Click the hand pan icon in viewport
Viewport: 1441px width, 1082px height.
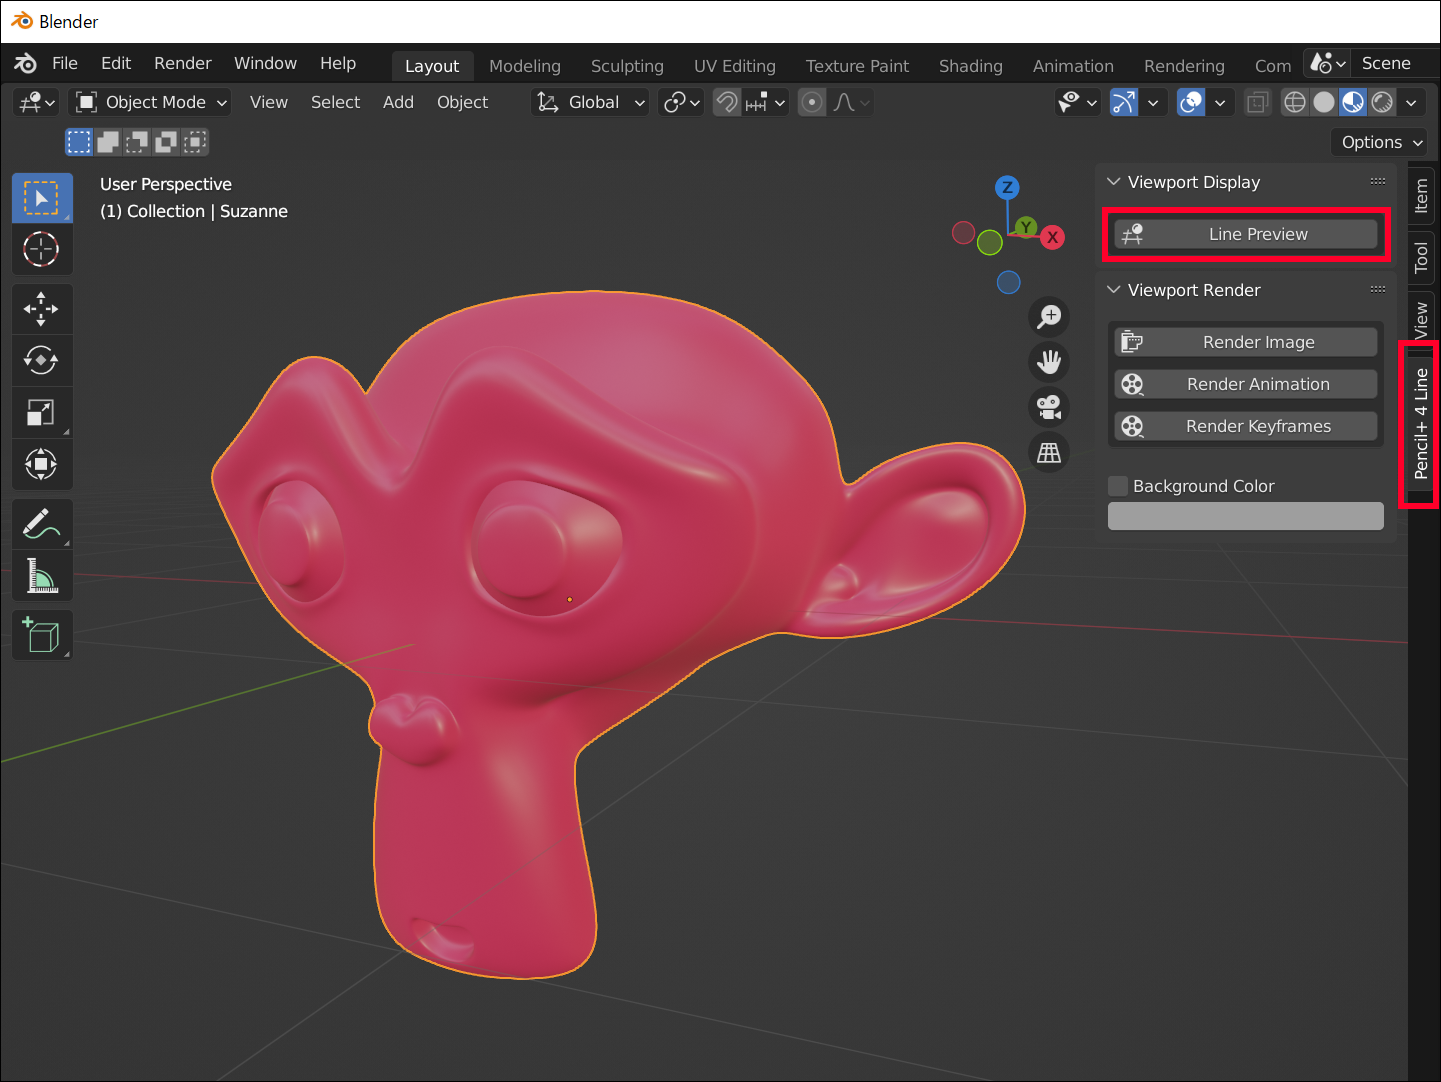[1049, 361]
